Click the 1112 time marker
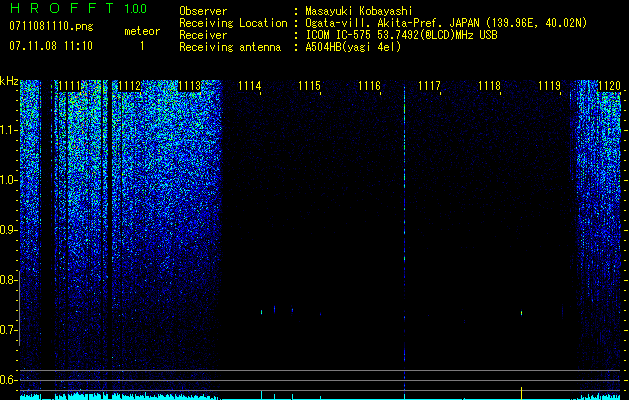This screenshot has width=629, height=400. 130,86
